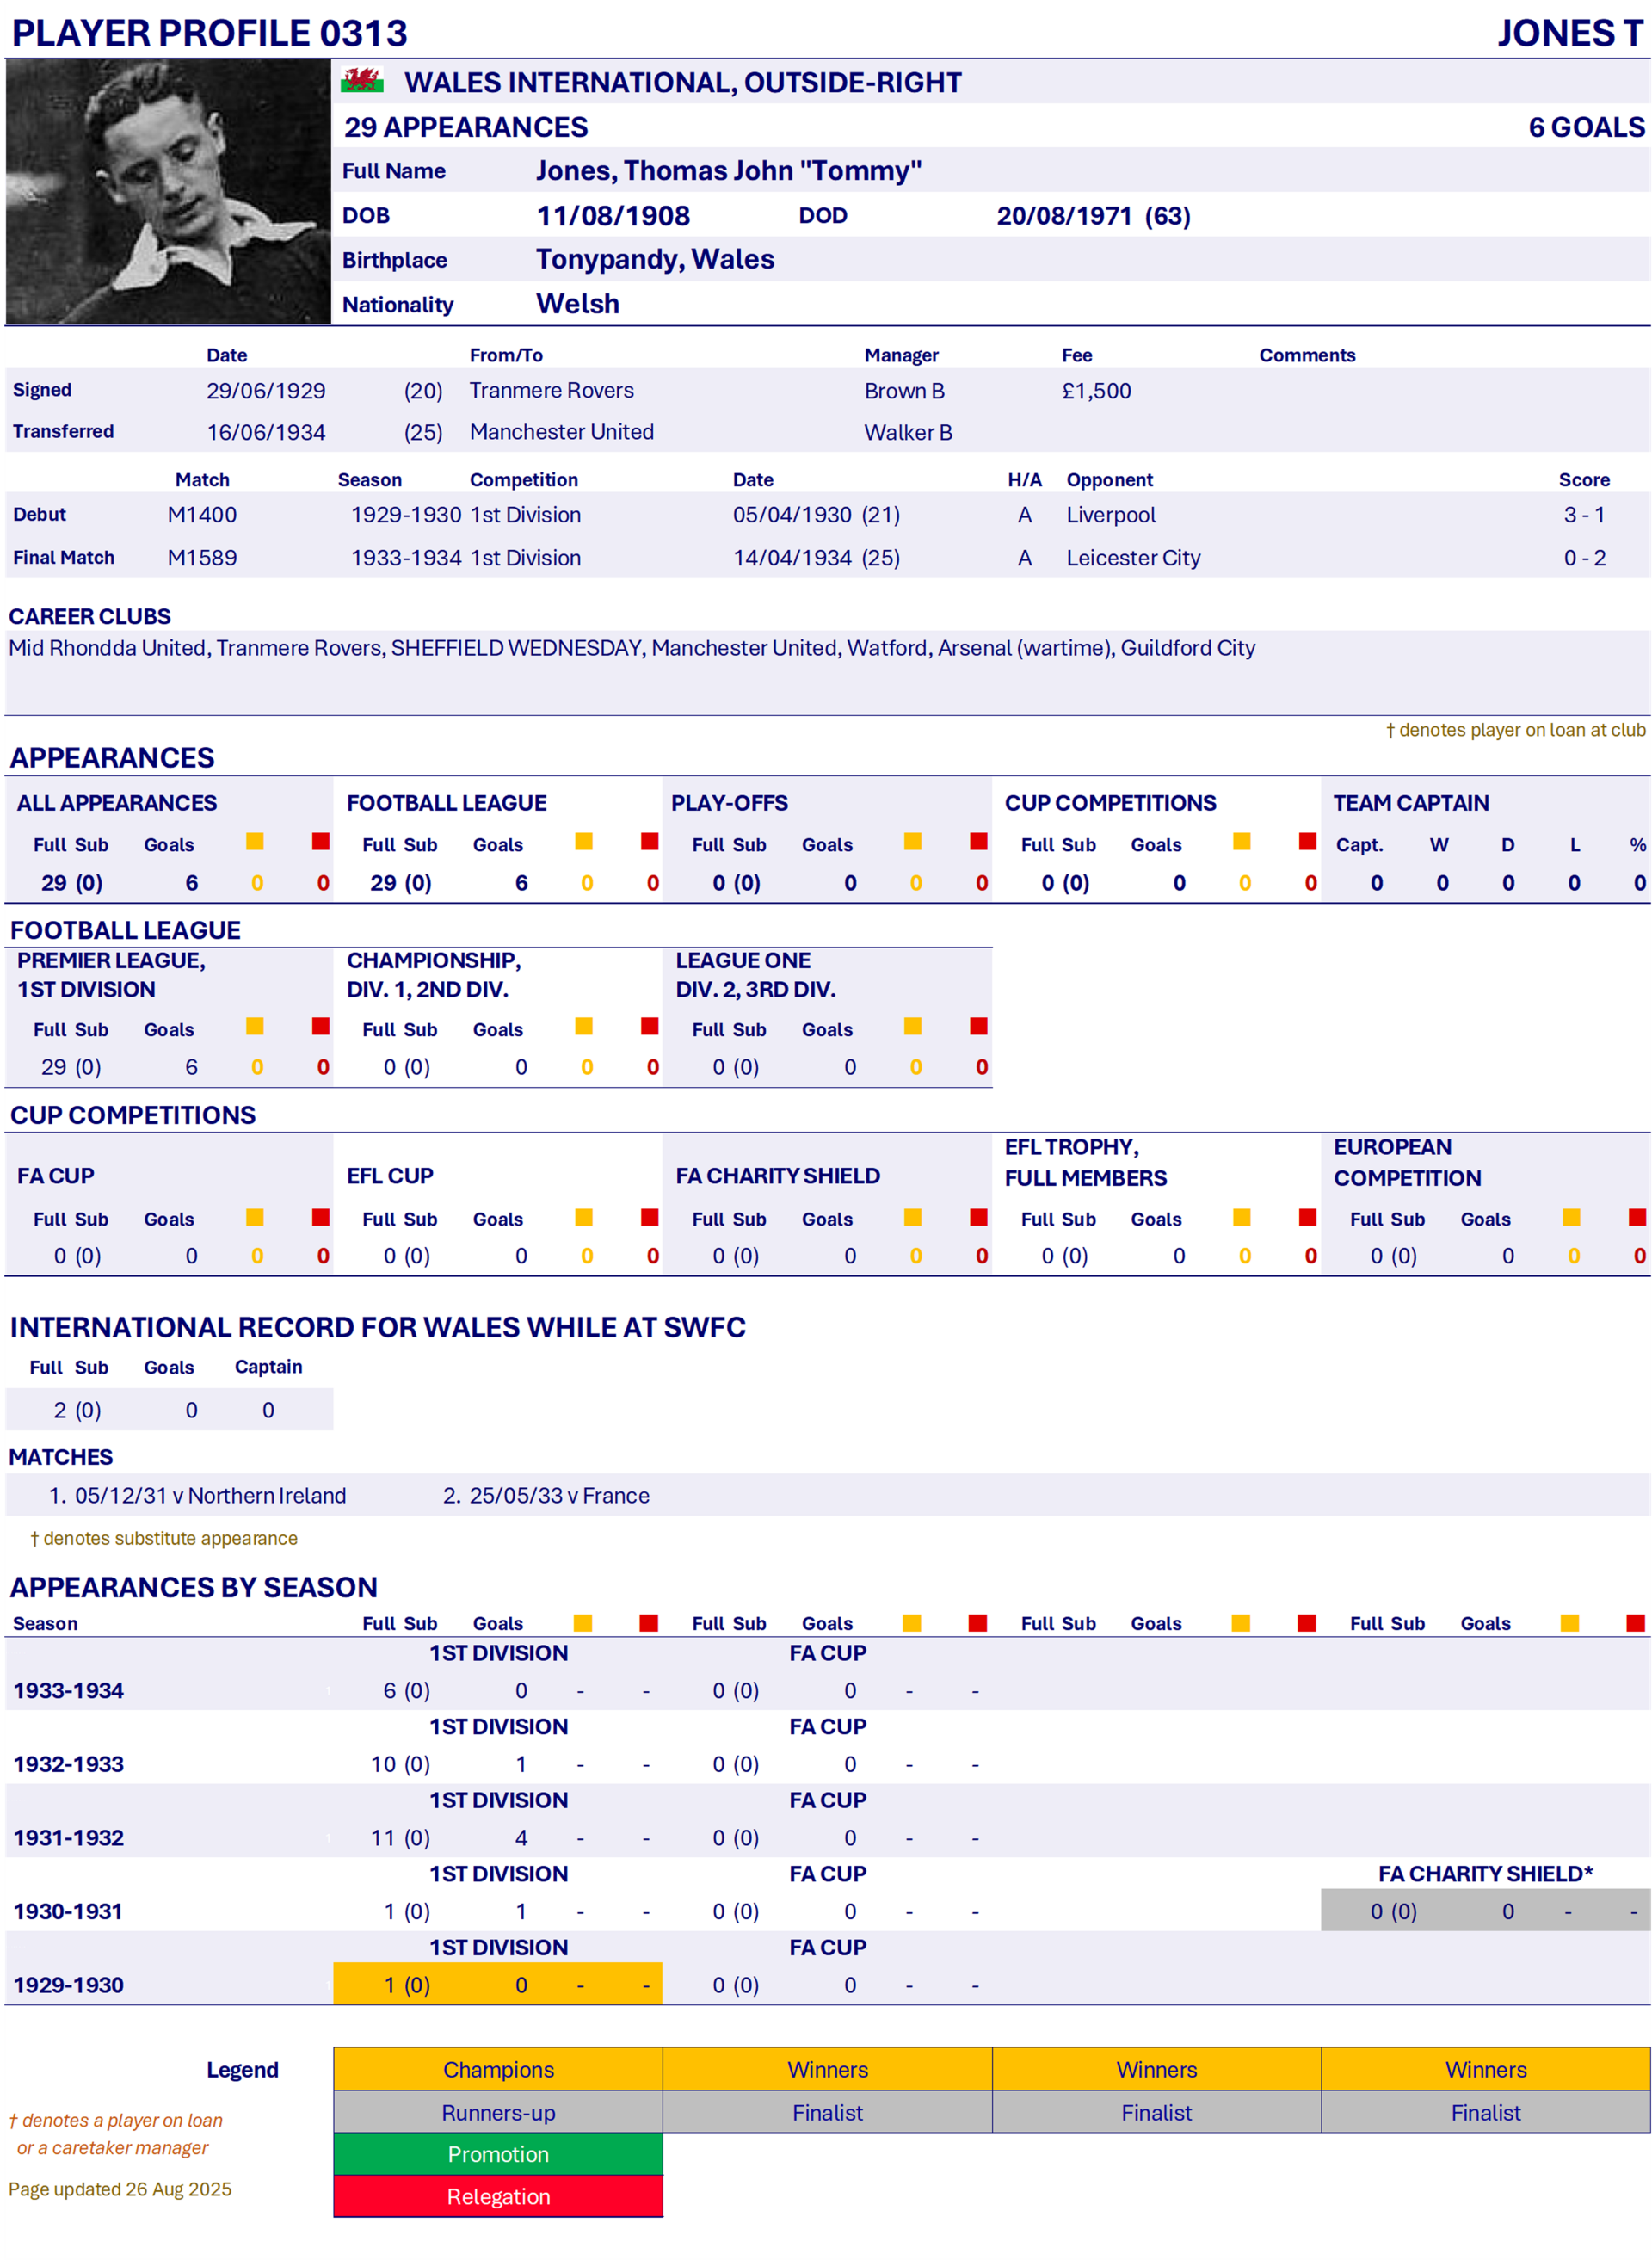1652x2260 pixels.
Task: Click yellow card icon under Play-Offs
Action: click(x=913, y=842)
